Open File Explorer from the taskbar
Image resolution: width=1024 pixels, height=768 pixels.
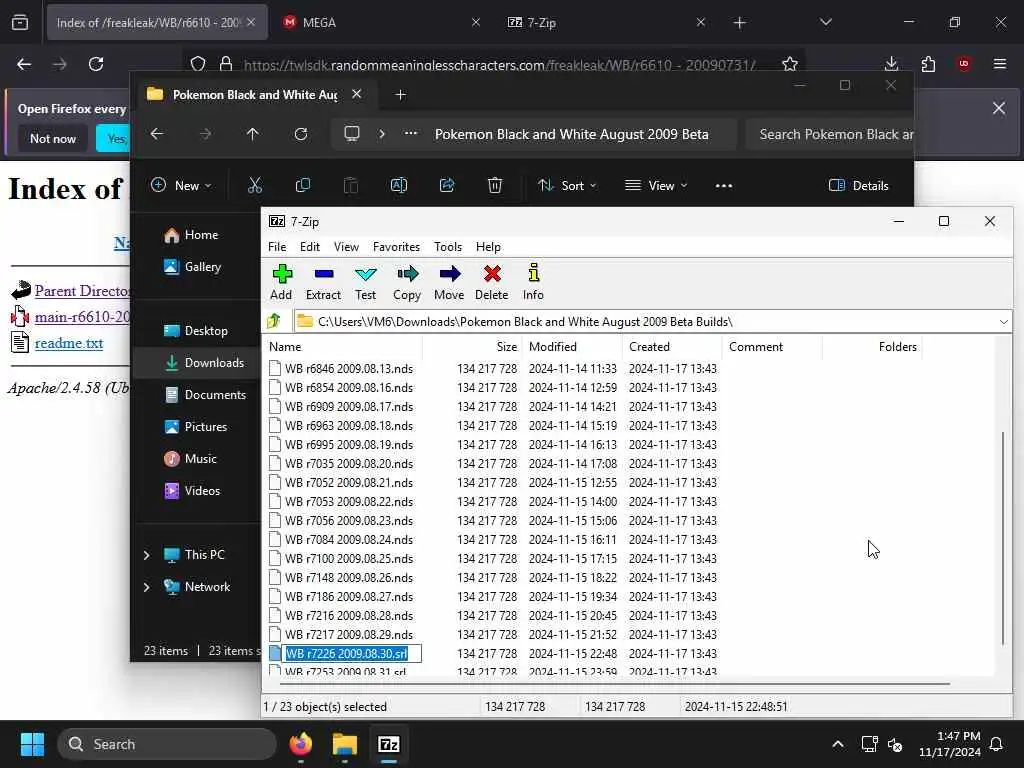click(x=345, y=744)
